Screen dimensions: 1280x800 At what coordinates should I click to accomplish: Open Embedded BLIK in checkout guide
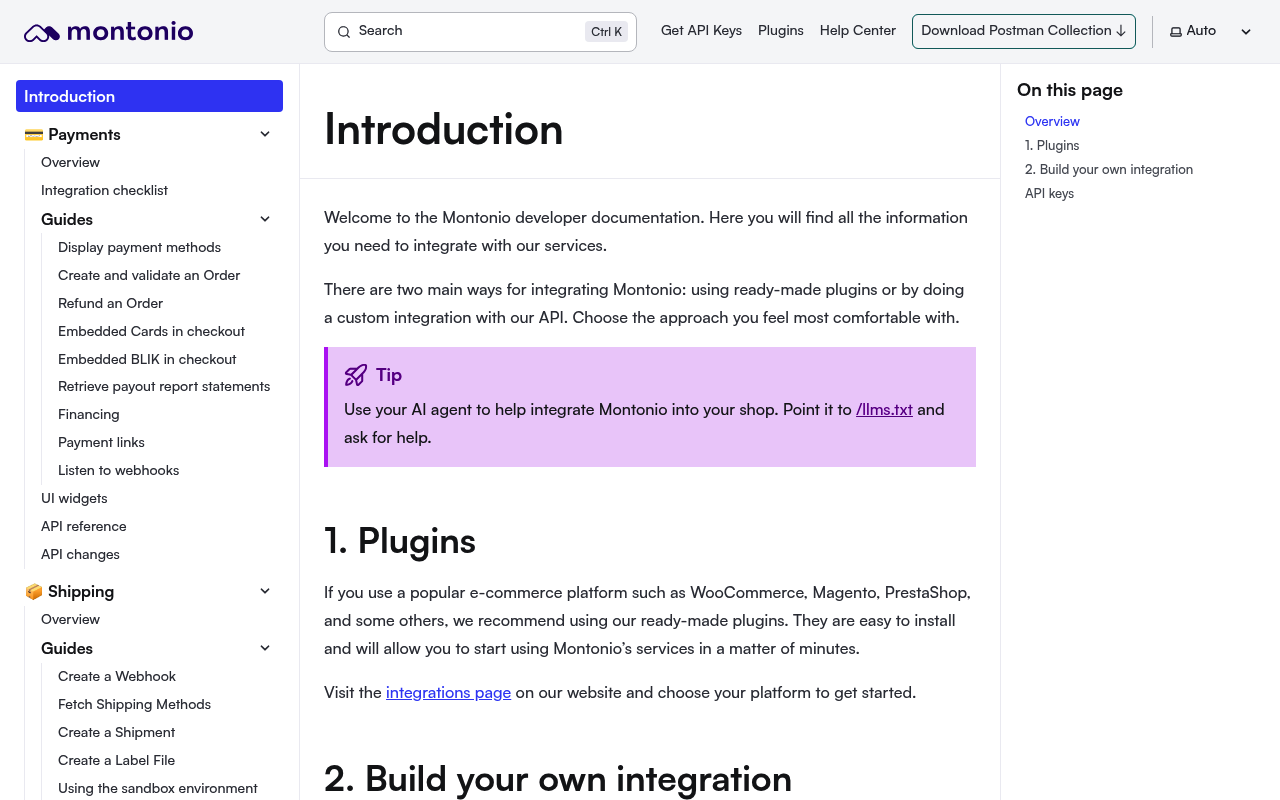click(147, 359)
